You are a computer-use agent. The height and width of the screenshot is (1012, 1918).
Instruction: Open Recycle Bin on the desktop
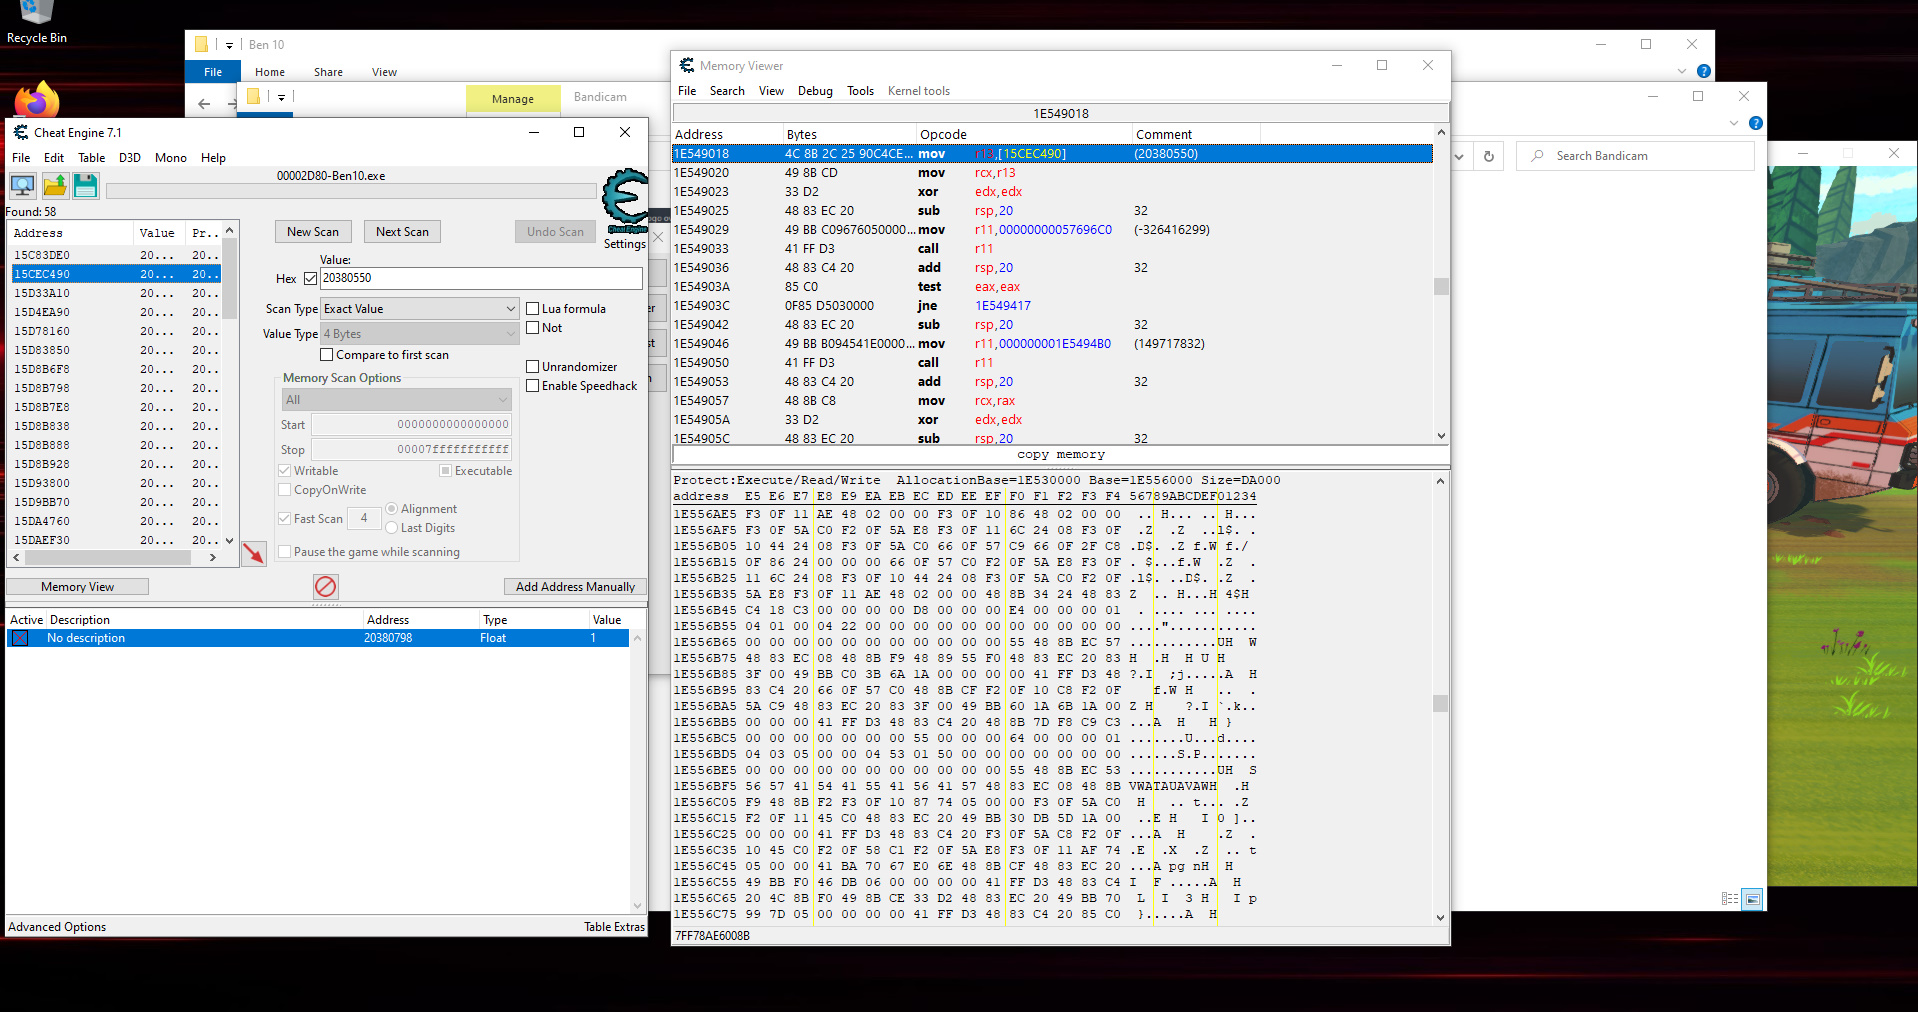[x=37, y=23]
